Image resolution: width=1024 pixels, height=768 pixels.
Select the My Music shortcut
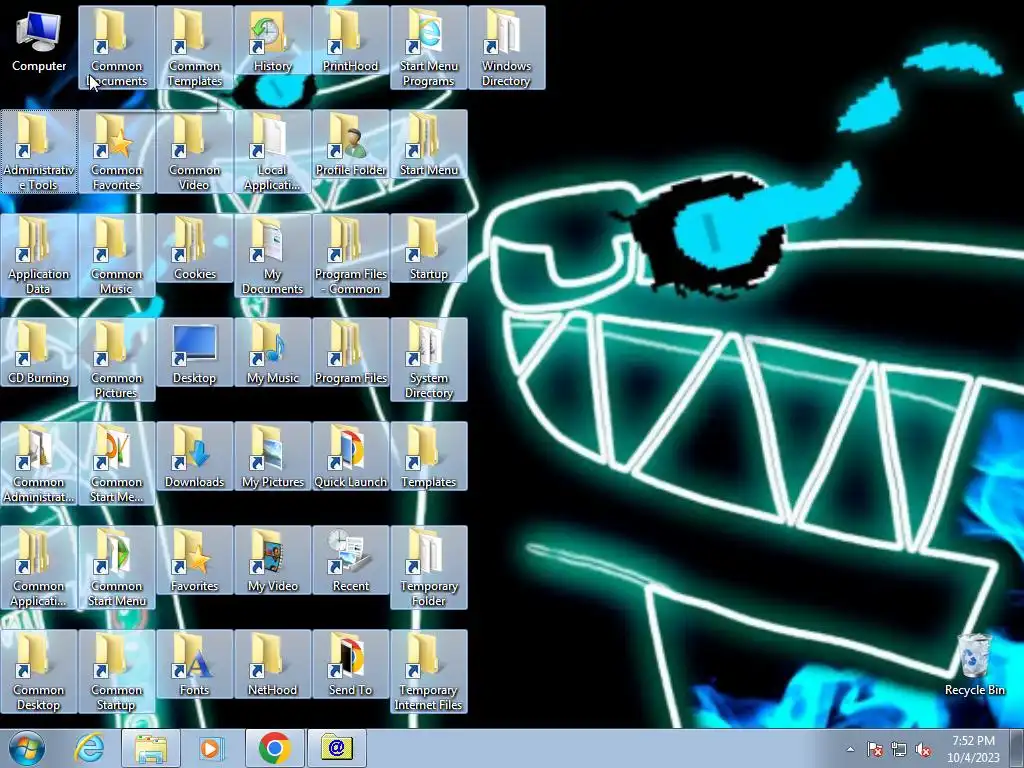(272, 353)
